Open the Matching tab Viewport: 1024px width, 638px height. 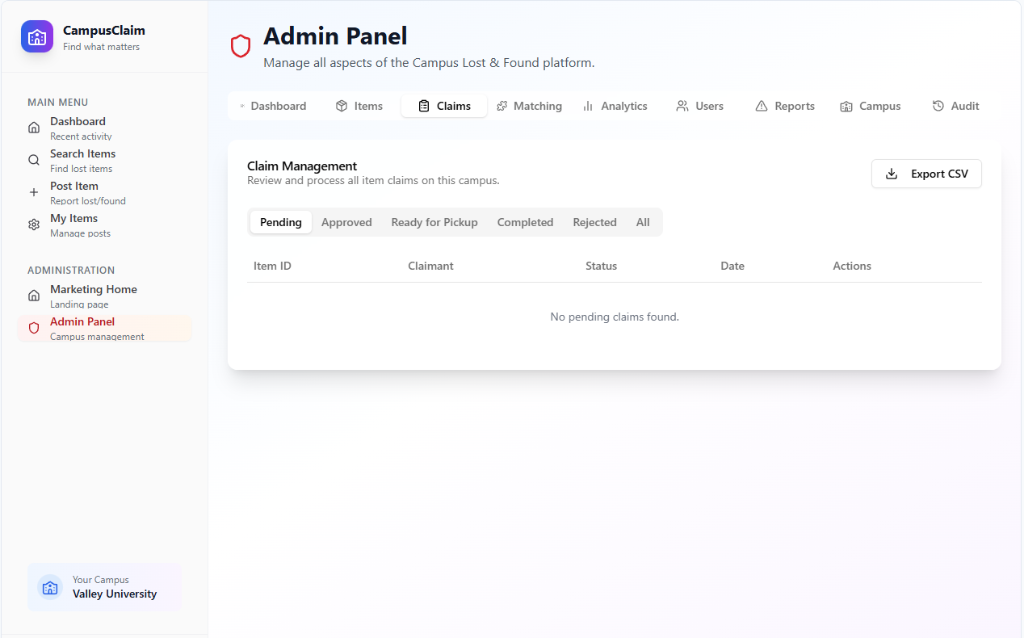(x=529, y=106)
